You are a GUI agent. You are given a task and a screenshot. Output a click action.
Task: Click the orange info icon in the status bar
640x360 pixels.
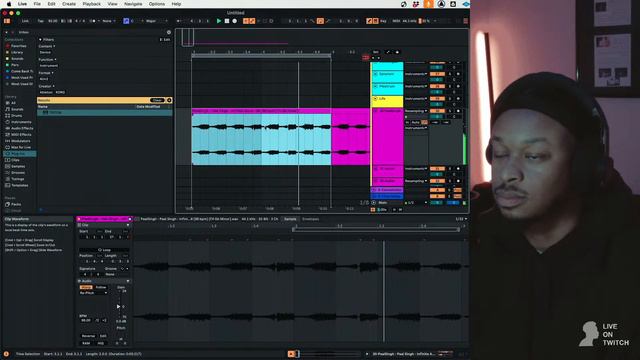[x=6, y=354]
